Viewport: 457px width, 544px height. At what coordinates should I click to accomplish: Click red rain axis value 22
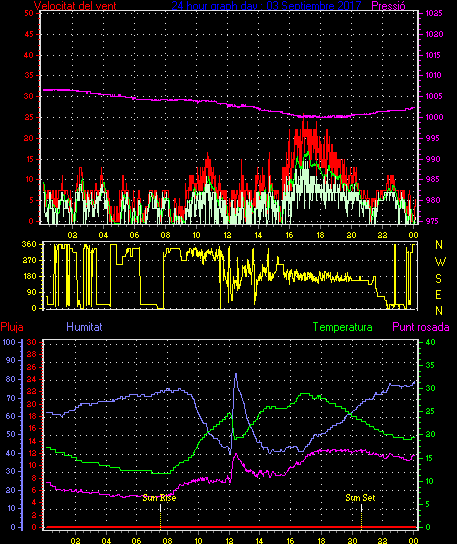(32, 392)
